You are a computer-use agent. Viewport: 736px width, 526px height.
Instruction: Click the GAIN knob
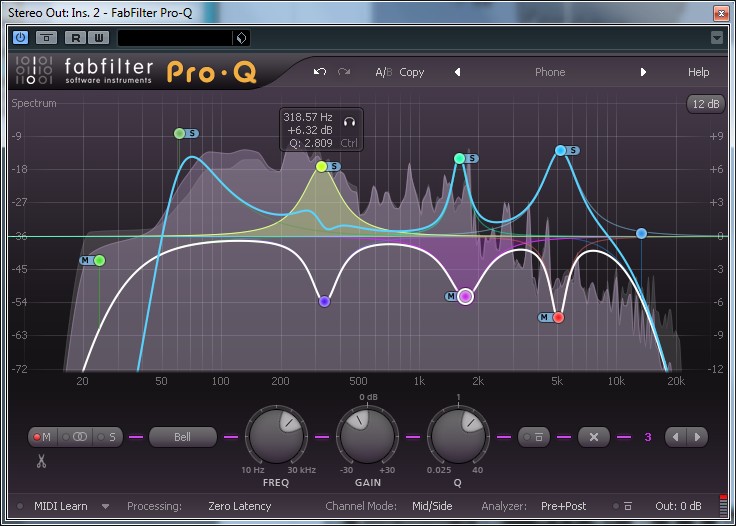click(x=368, y=436)
